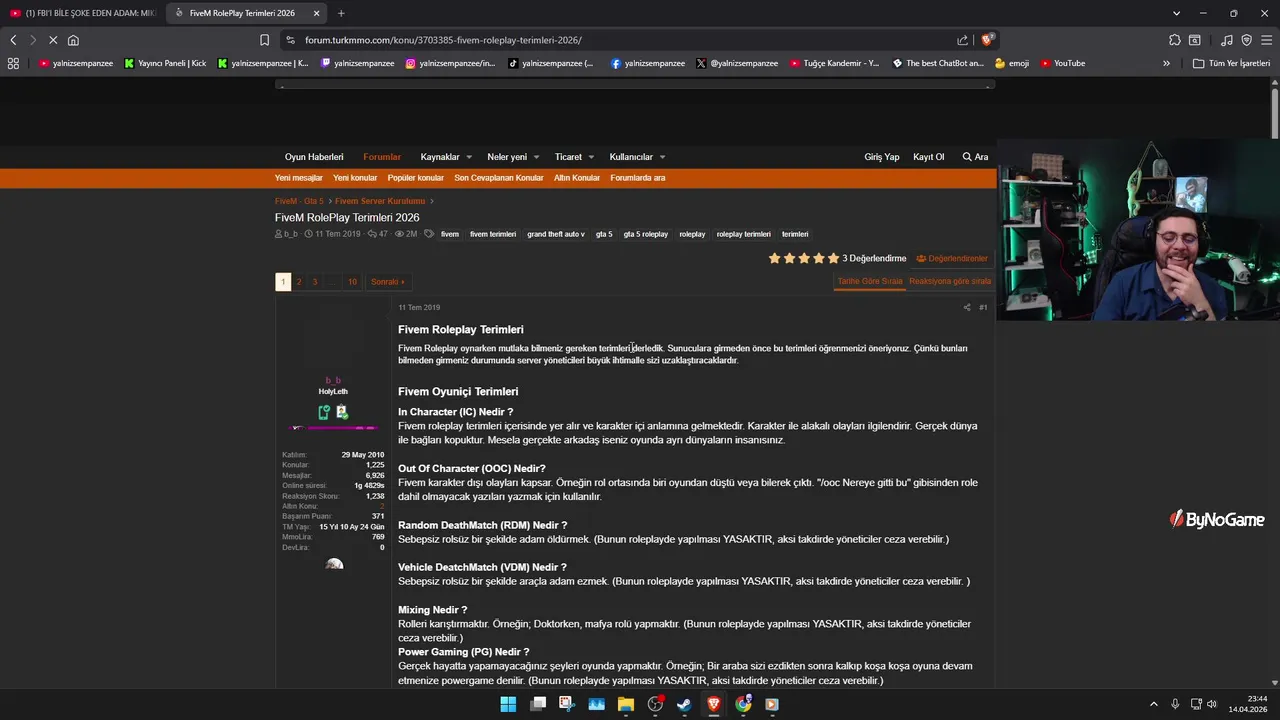Stop page loading with the X icon
This screenshot has width=1280, height=720.
53,40
